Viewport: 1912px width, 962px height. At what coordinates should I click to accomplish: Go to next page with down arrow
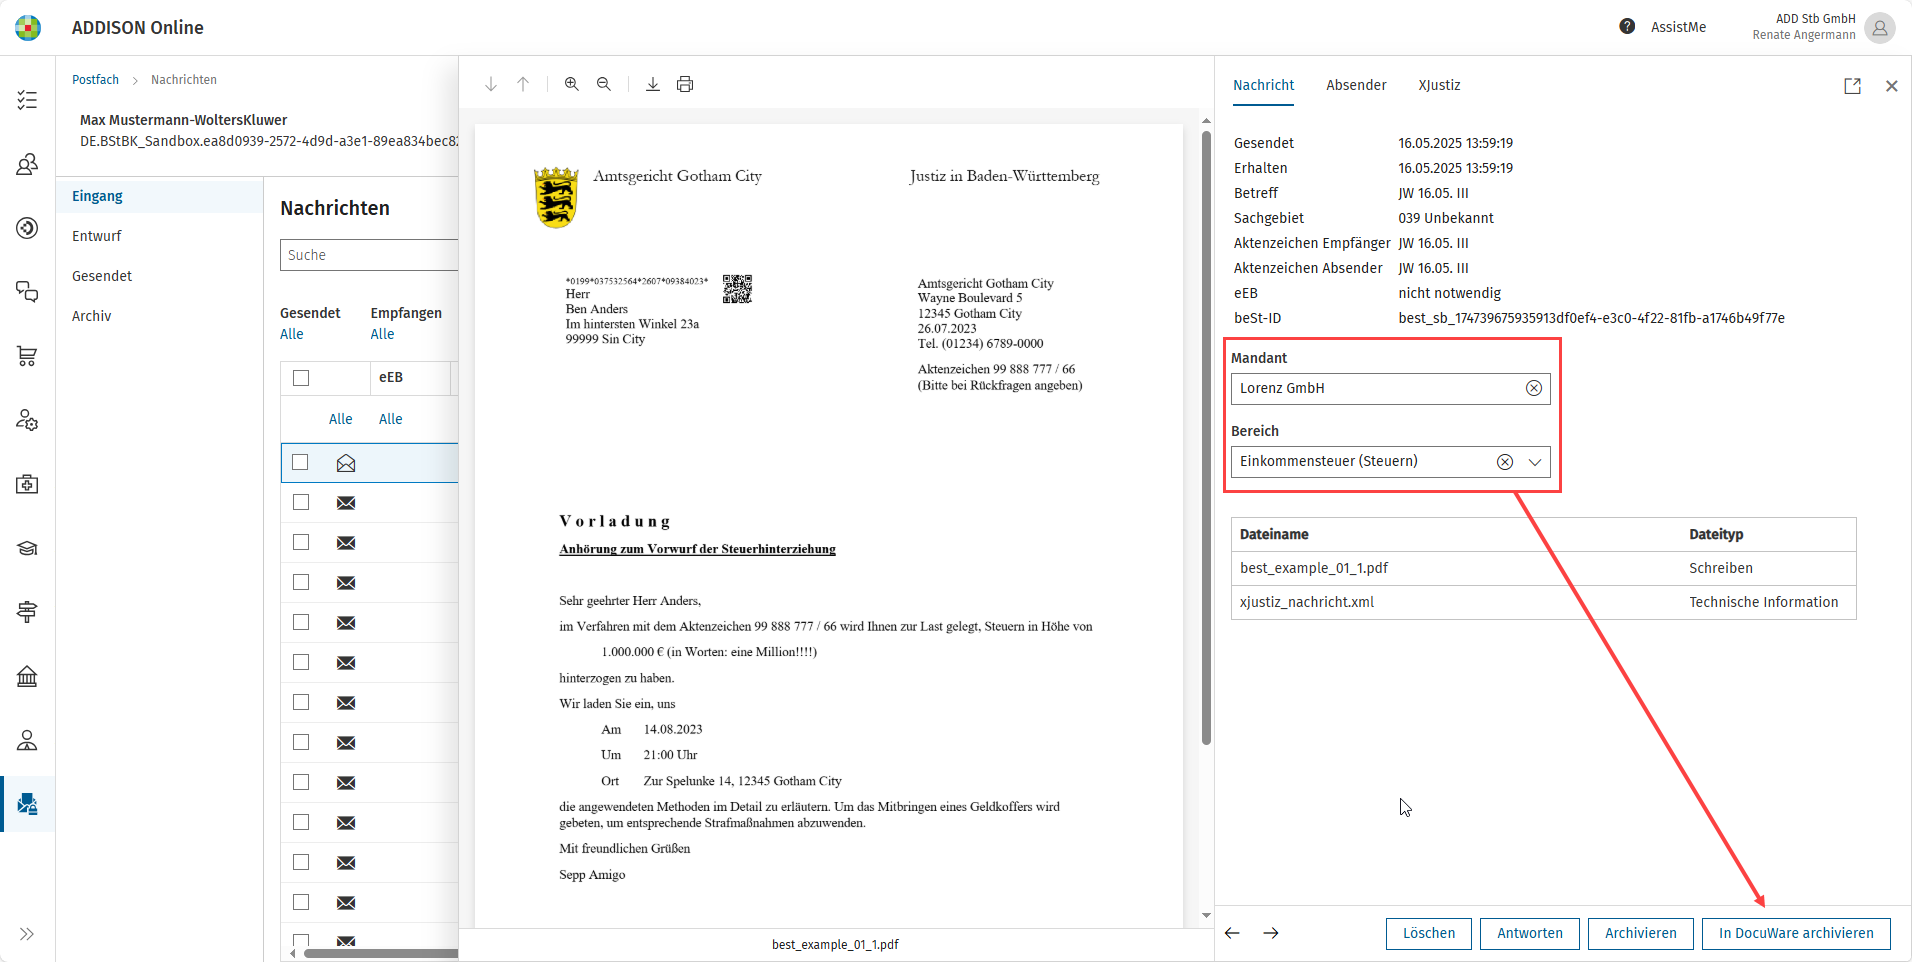coord(491,84)
